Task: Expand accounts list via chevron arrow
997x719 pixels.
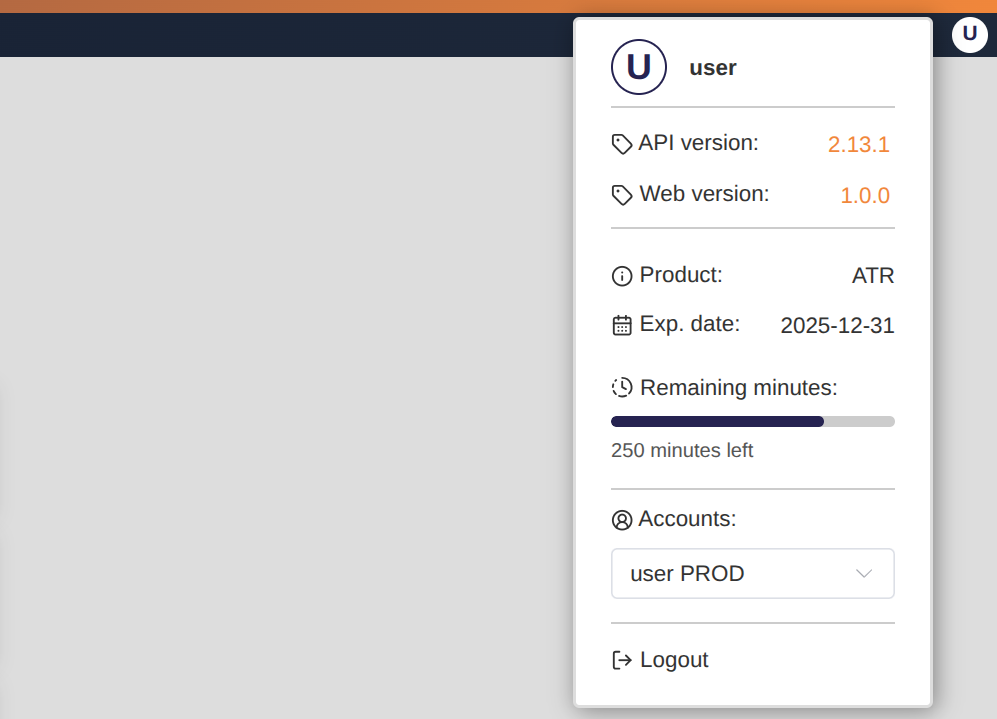Action: (864, 574)
